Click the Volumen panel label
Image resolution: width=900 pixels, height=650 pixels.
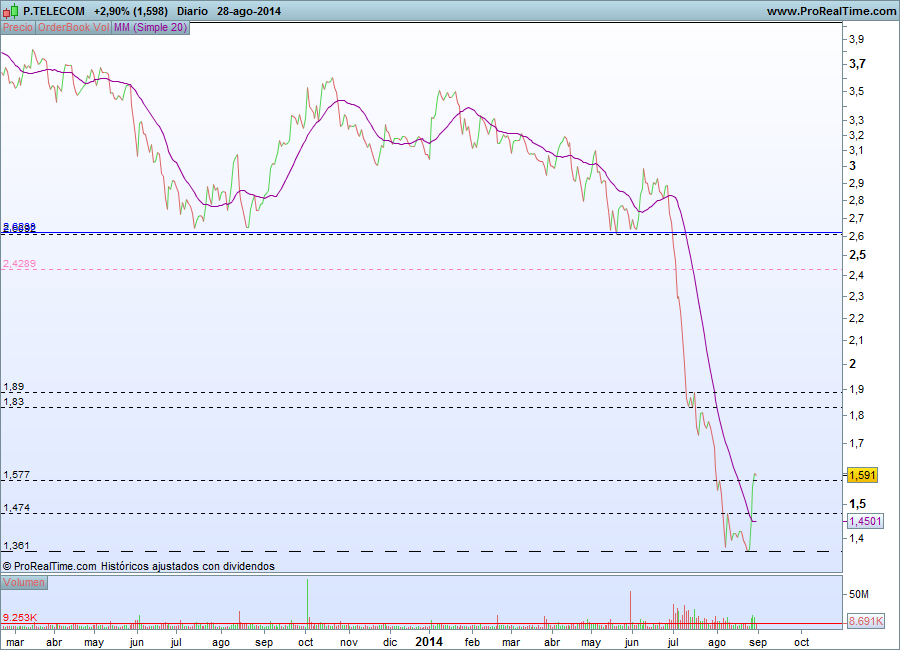point(24,582)
